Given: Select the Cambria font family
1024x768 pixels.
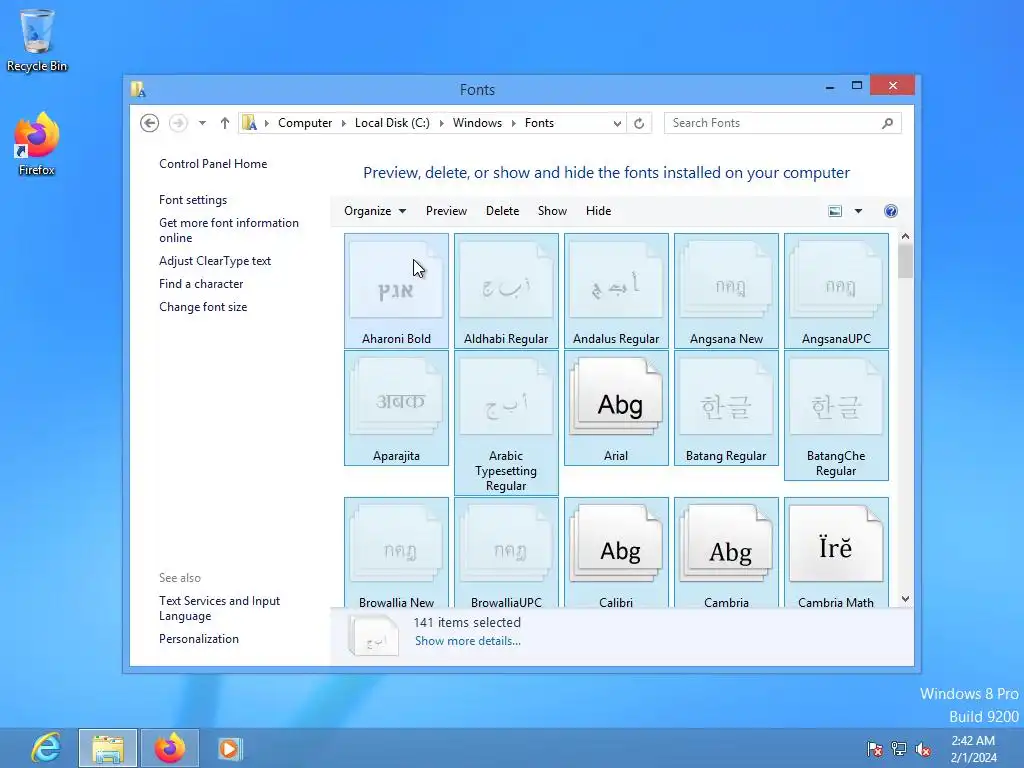Looking at the screenshot, I should [726, 552].
